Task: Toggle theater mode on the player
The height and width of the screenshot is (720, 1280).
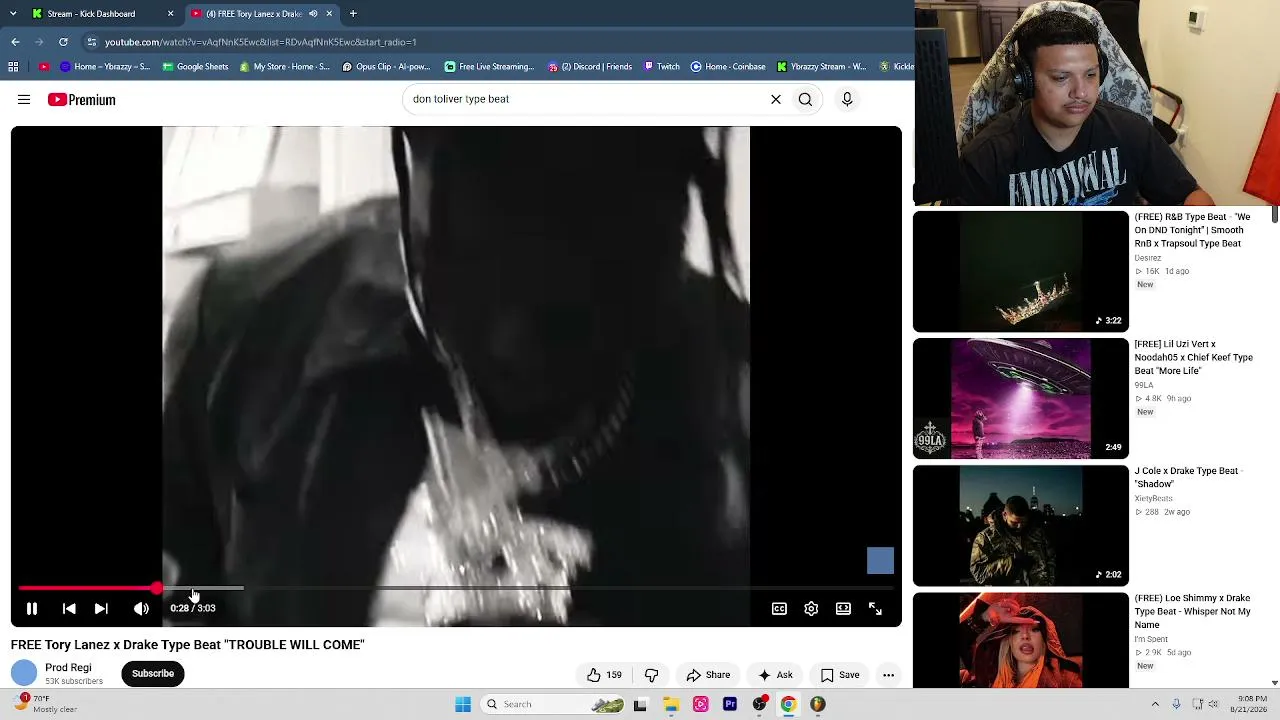Action: pos(843,608)
